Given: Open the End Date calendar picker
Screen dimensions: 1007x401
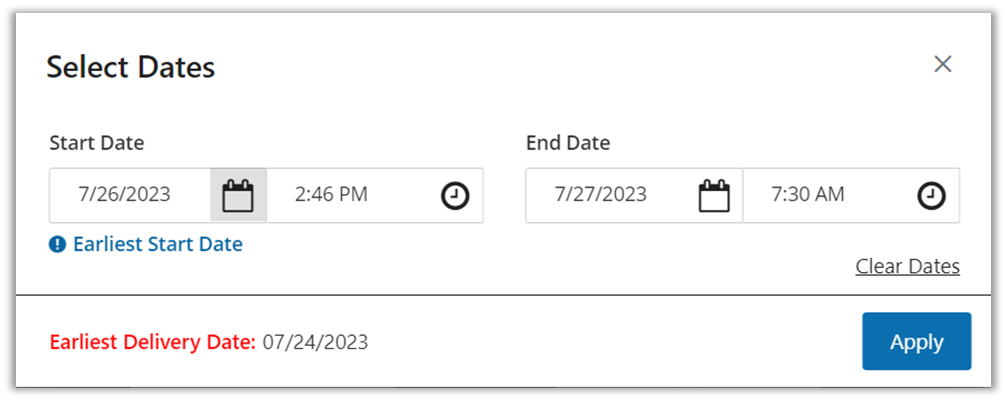Looking at the screenshot, I should pos(714,195).
